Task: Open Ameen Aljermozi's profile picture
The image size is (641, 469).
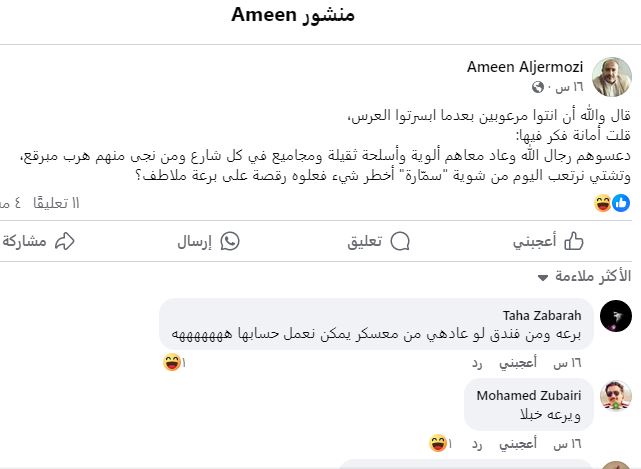Action: click(611, 76)
